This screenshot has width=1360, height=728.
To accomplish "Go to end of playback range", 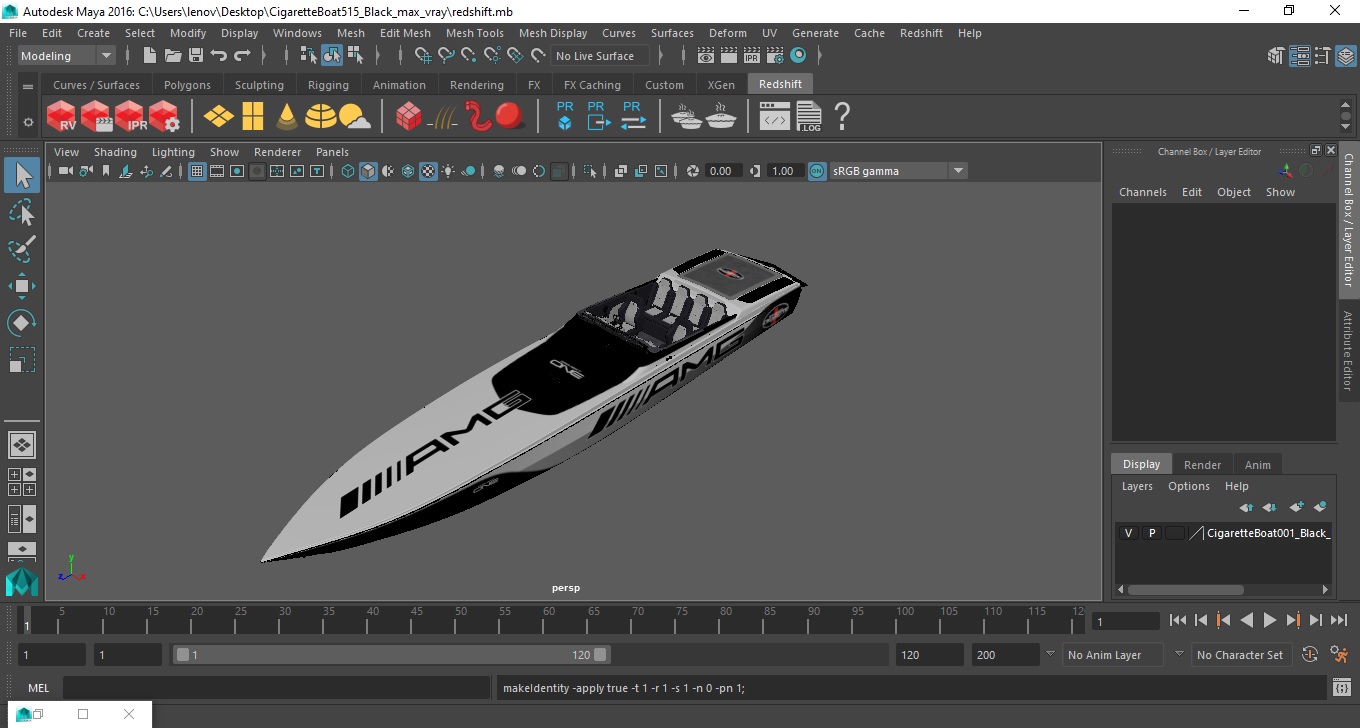I will point(1338,621).
